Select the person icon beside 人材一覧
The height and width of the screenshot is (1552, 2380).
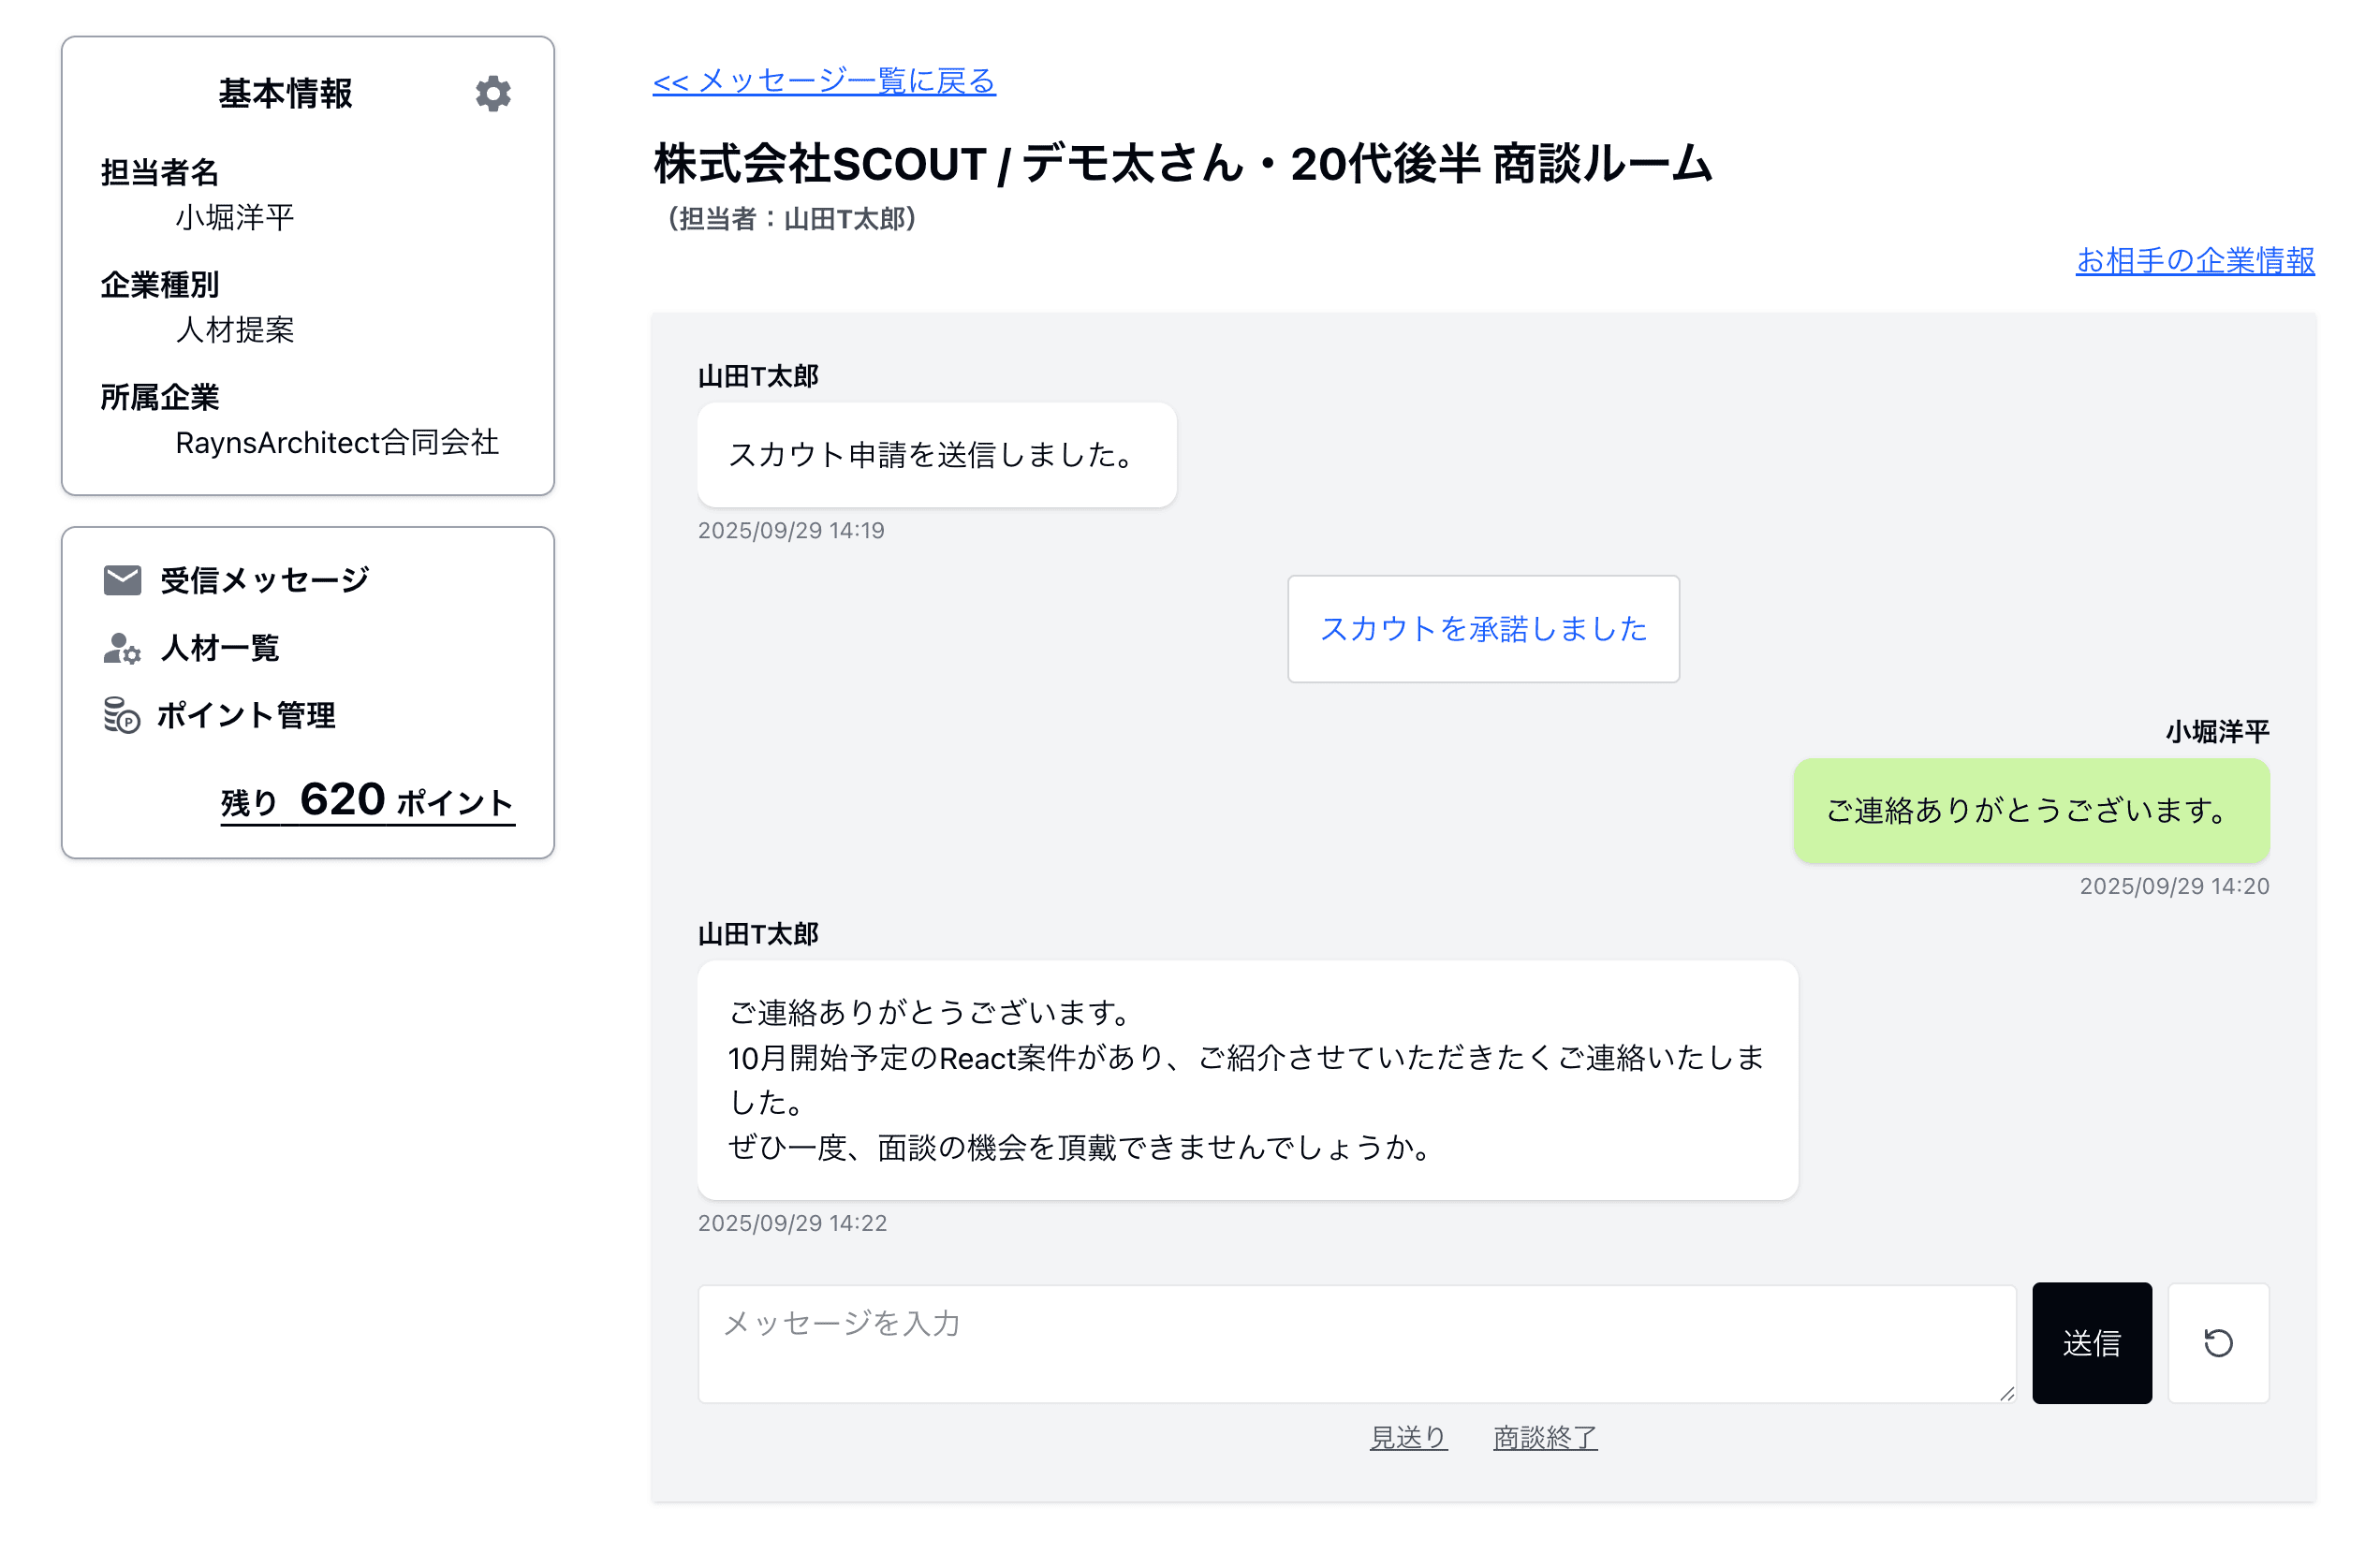pos(121,648)
